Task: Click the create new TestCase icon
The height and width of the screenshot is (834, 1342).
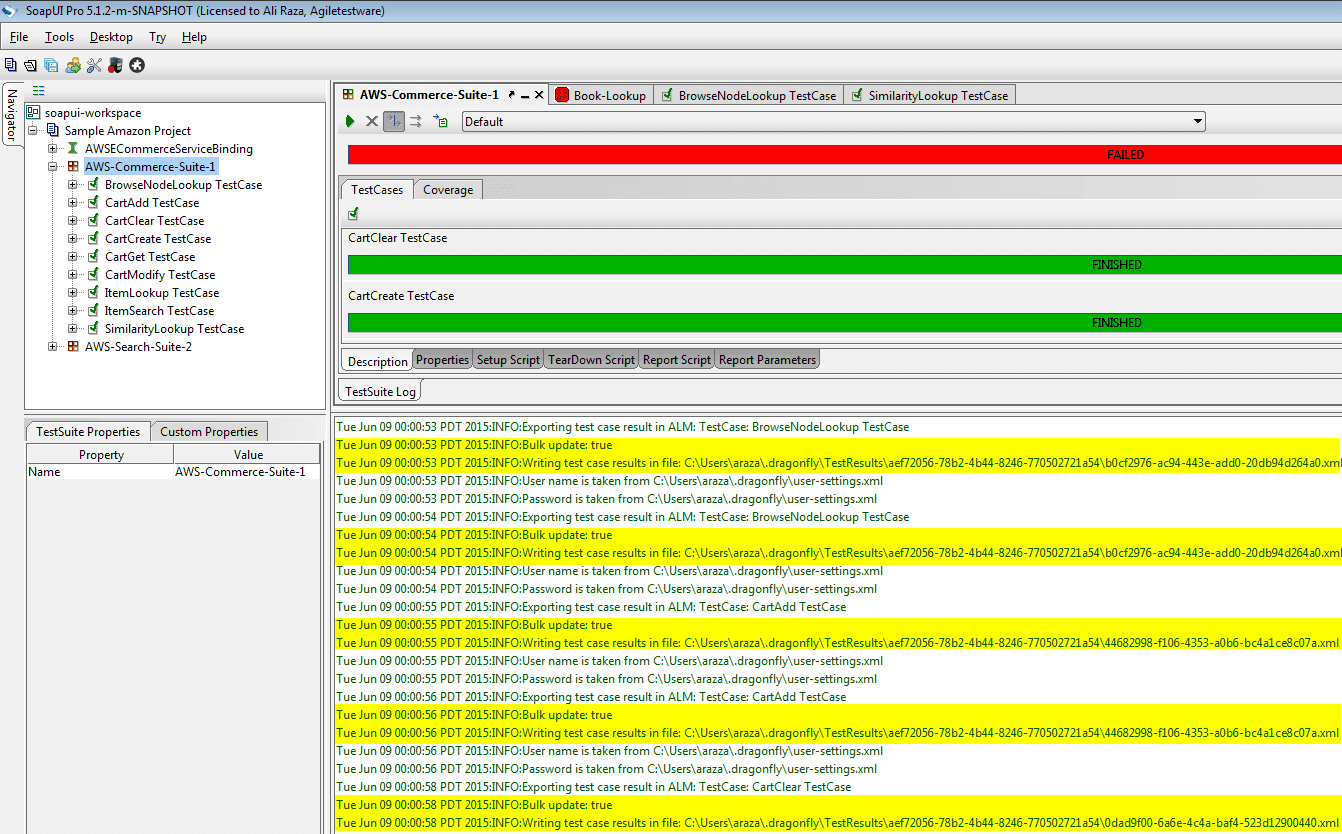Action: click(x=440, y=121)
